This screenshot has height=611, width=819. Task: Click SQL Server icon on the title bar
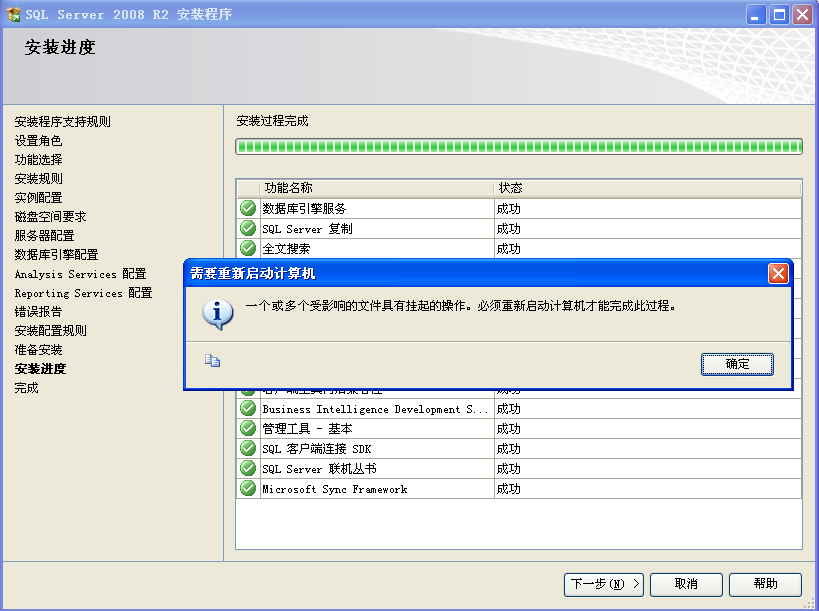coord(14,13)
